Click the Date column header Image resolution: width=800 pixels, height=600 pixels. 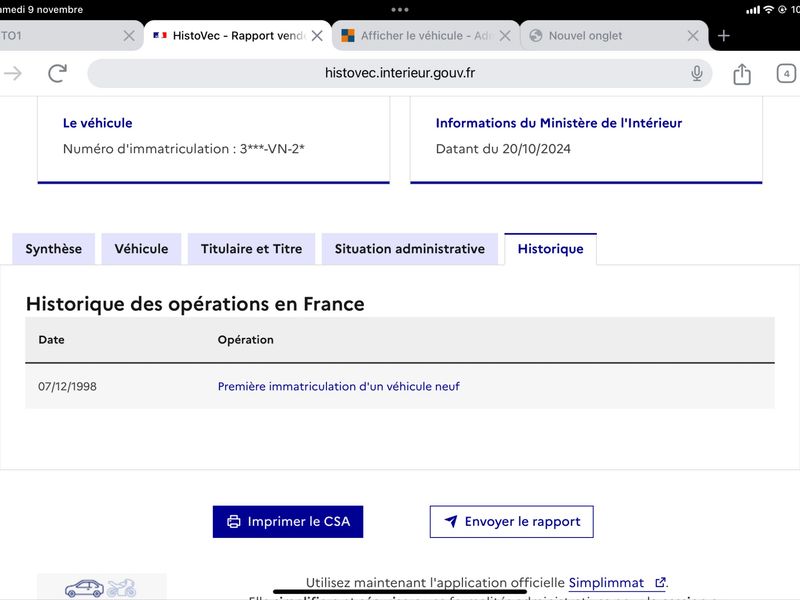pyautogui.click(x=52, y=340)
